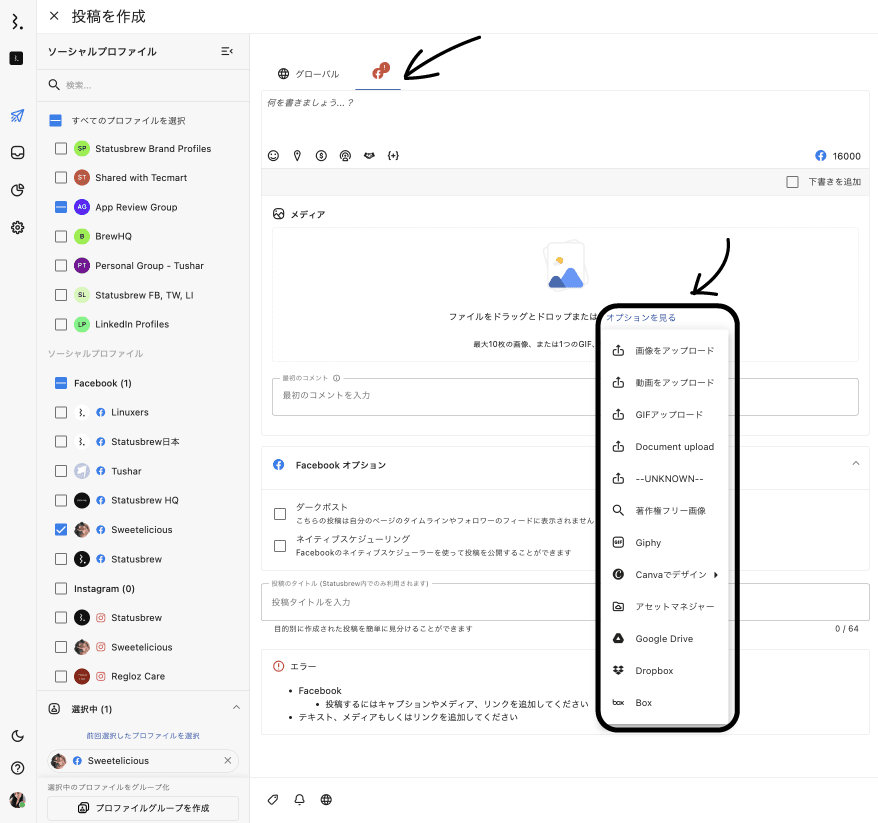Select Google Drive from the options menu

[664, 639]
